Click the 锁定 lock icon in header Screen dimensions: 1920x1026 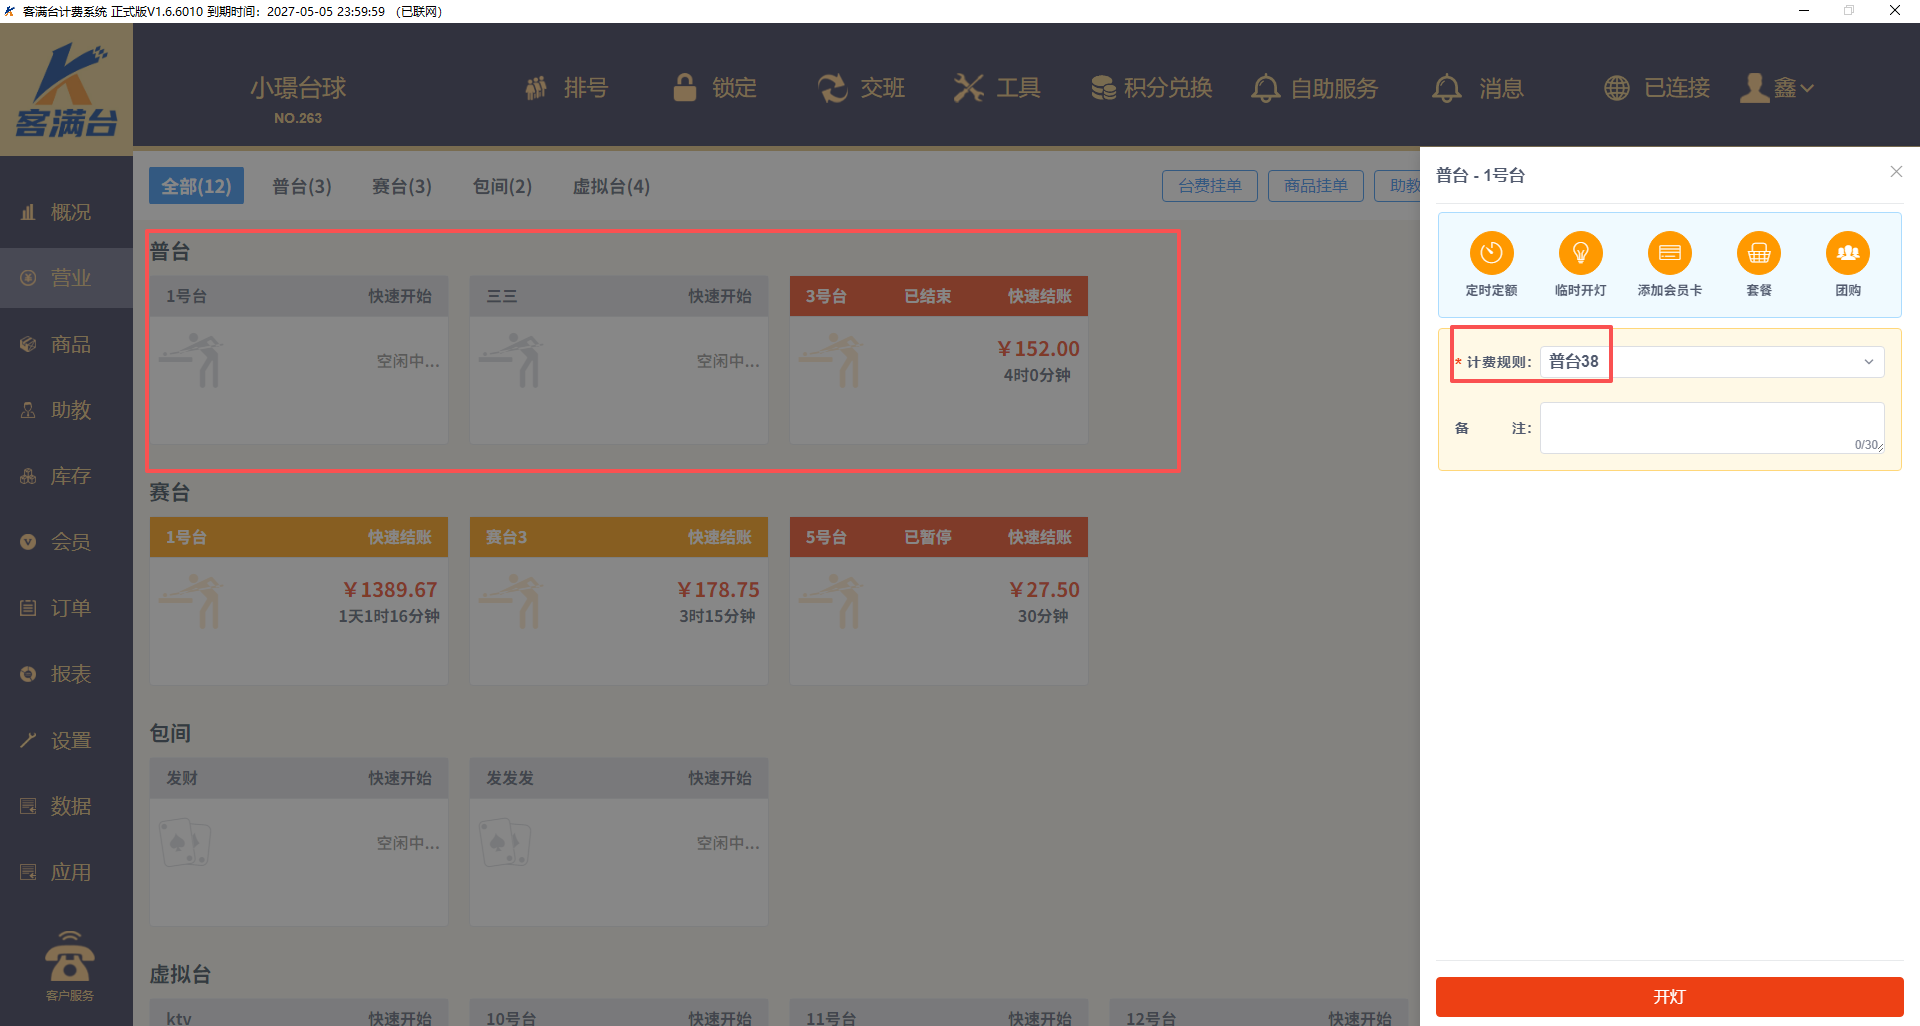(685, 88)
